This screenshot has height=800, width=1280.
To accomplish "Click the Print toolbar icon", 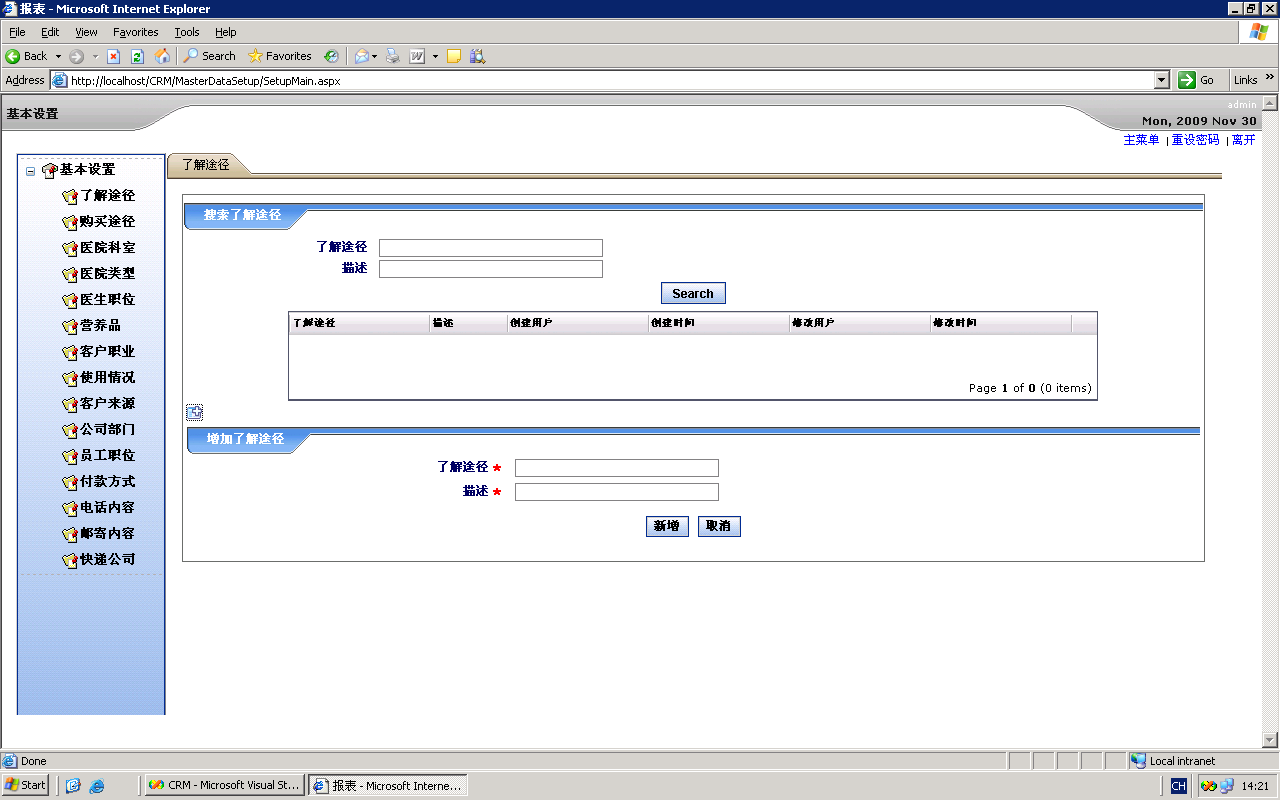I will [393, 56].
